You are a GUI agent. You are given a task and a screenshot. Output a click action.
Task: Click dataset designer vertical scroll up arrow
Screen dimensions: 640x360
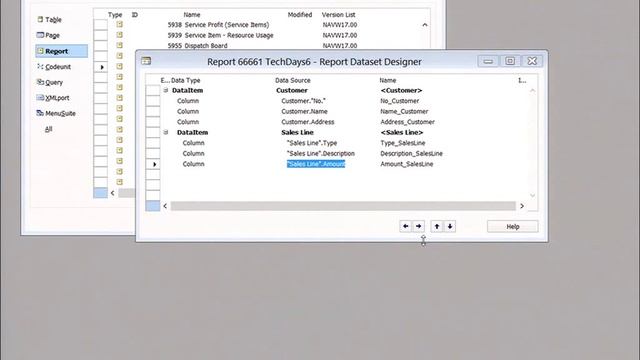pos(532,91)
